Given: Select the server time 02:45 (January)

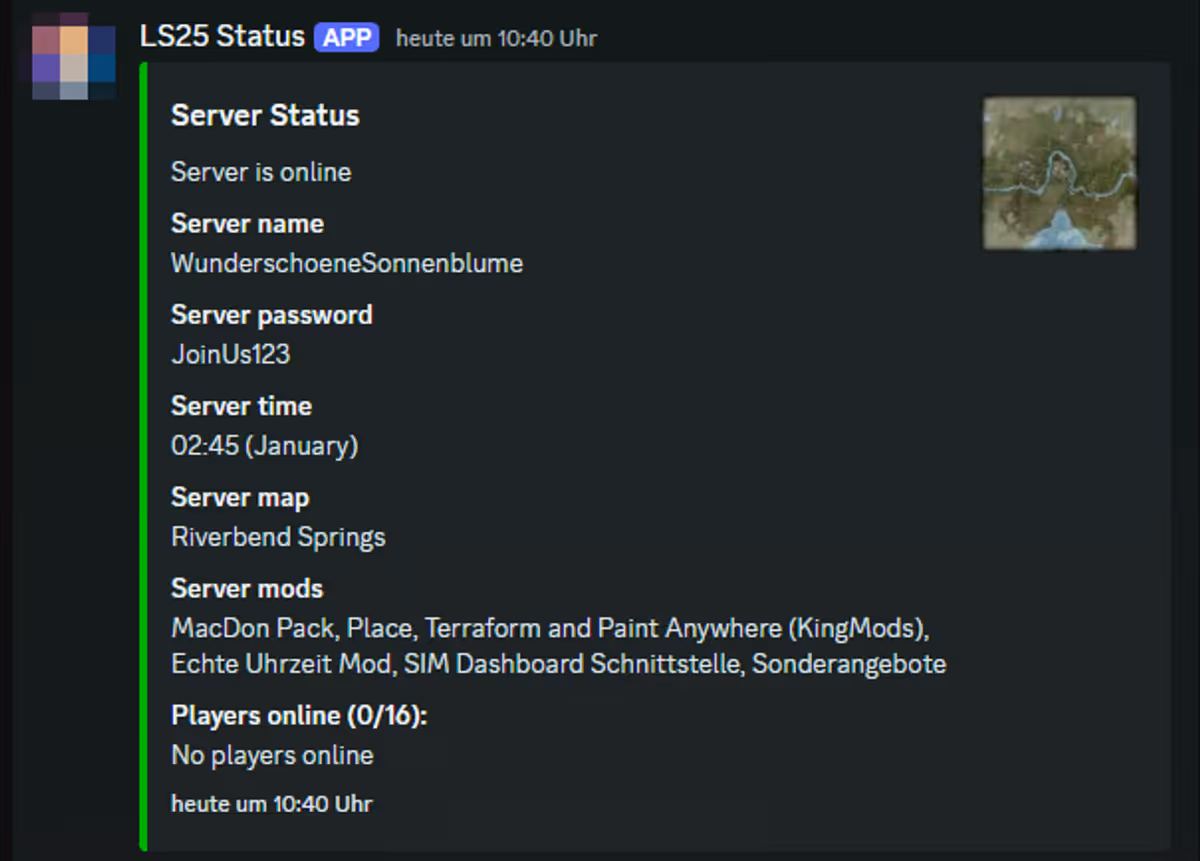Looking at the screenshot, I should tap(265, 446).
